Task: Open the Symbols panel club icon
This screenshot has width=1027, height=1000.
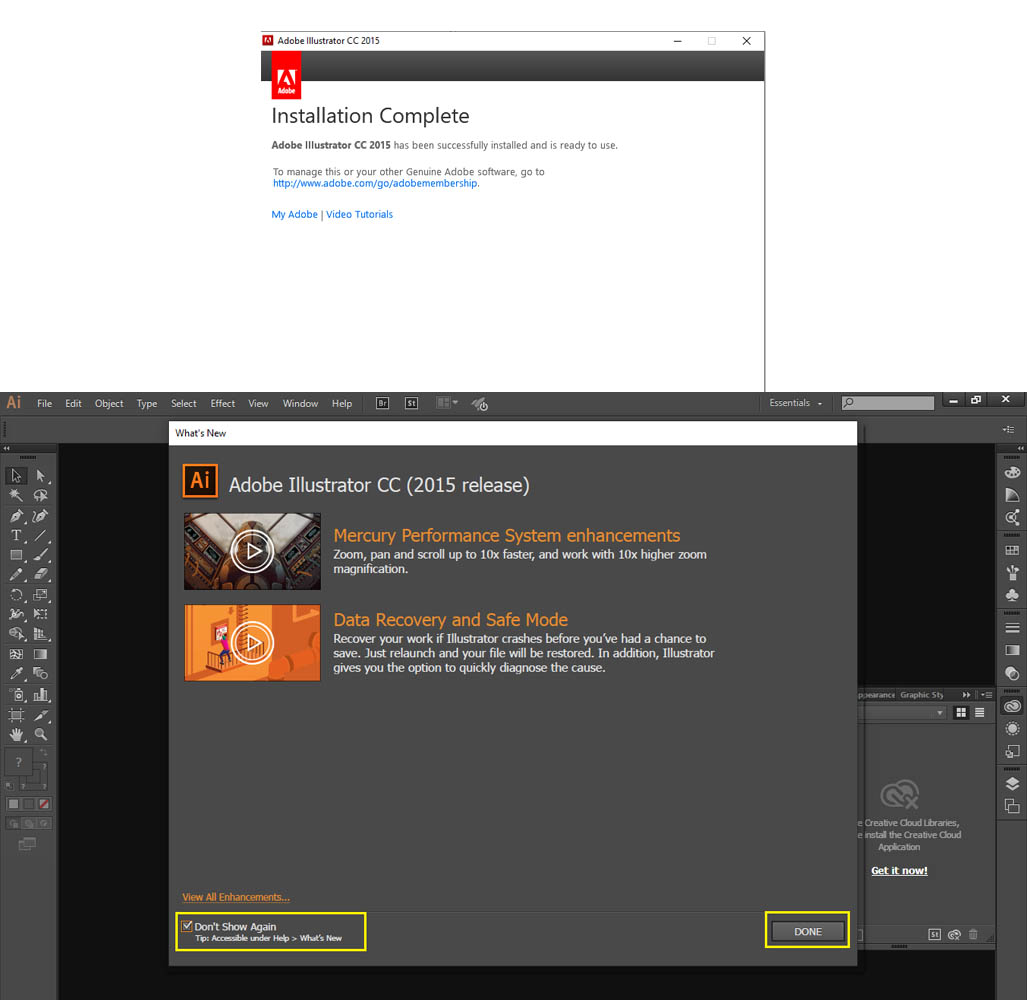Action: point(1012,595)
